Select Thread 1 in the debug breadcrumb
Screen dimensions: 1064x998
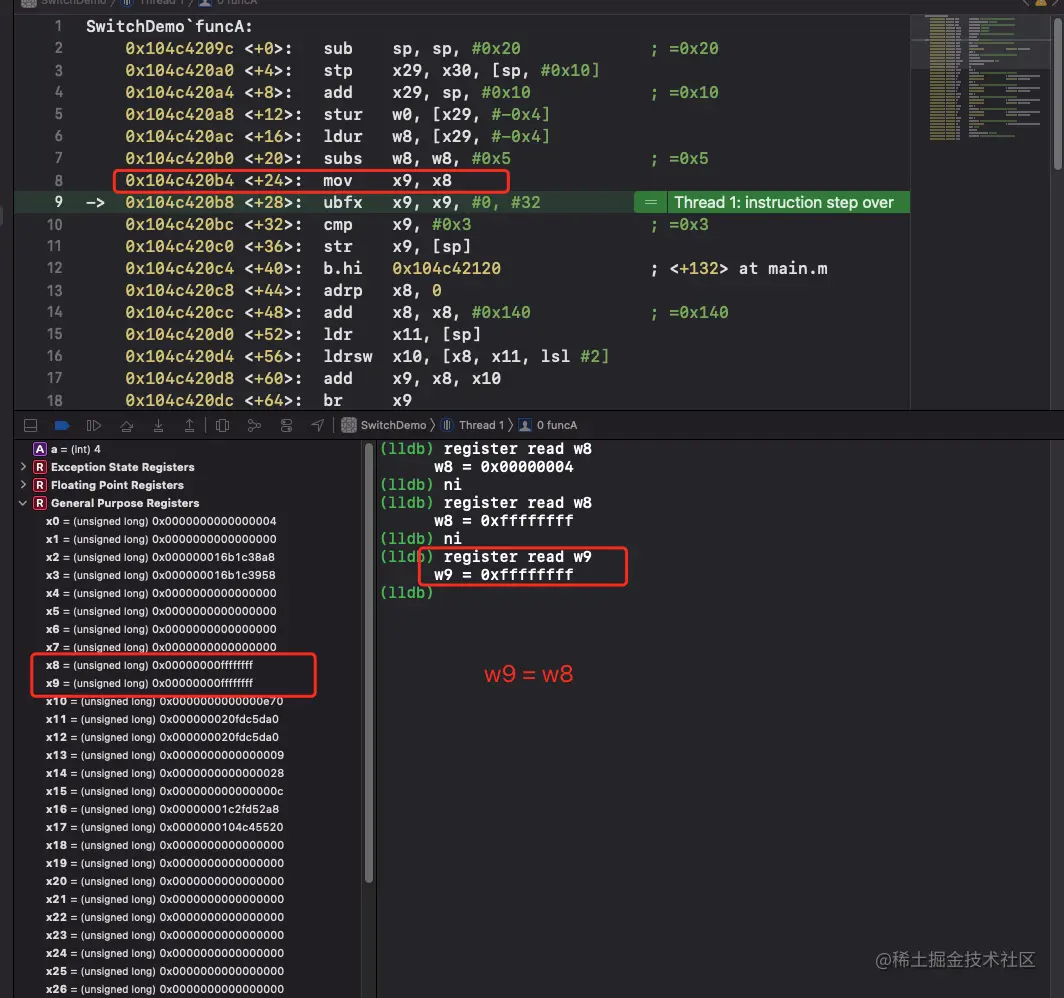click(481, 425)
